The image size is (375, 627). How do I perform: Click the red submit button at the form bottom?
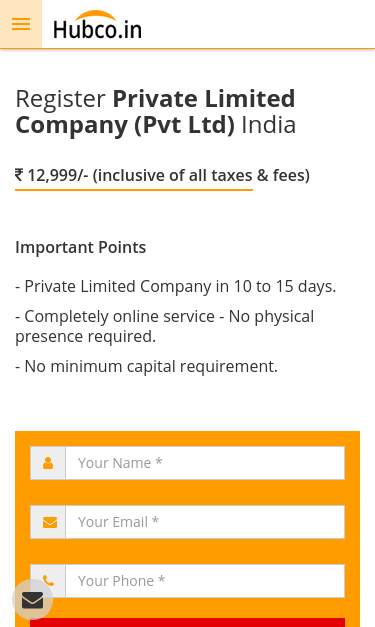coord(188,623)
